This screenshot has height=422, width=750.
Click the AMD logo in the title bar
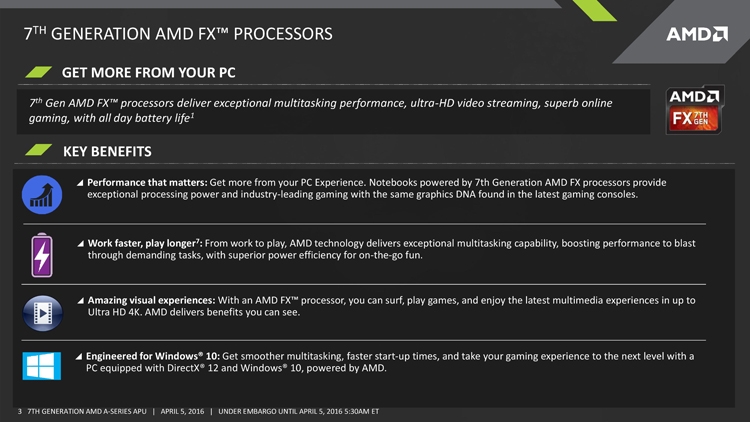click(697, 35)
